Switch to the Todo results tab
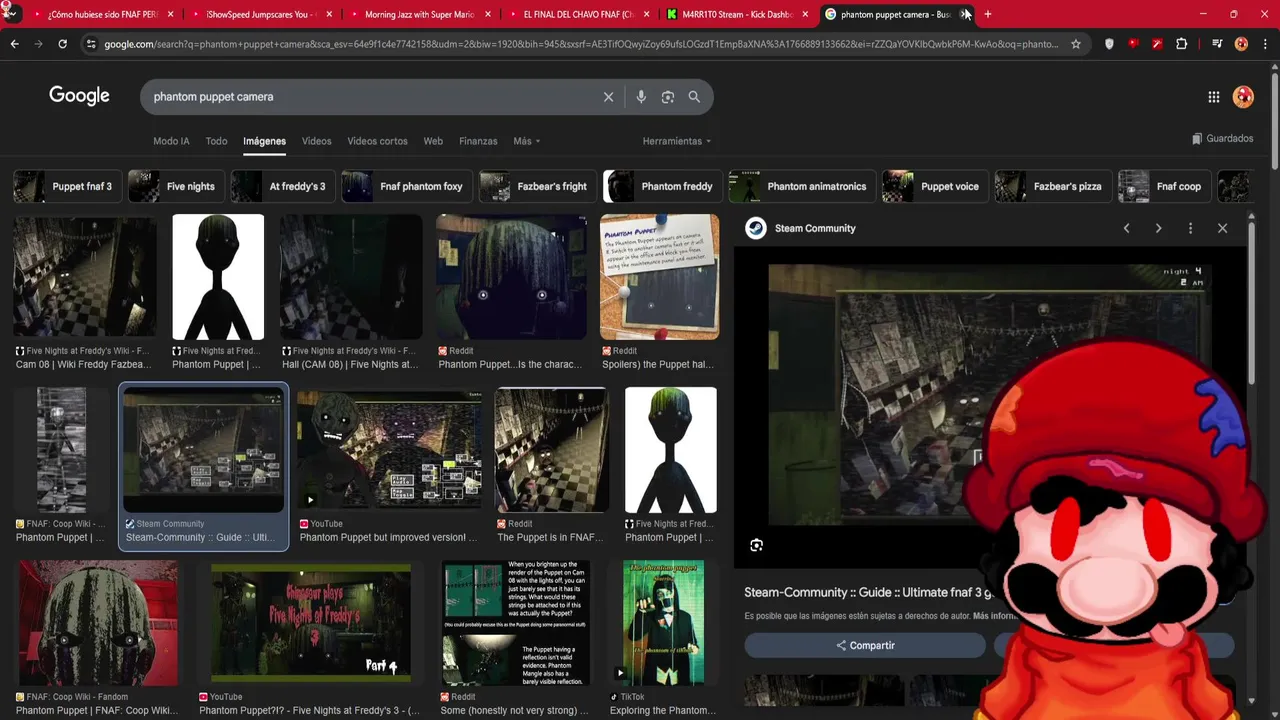This screenshot has height=720, width=1280. click(x=216, y=141)
